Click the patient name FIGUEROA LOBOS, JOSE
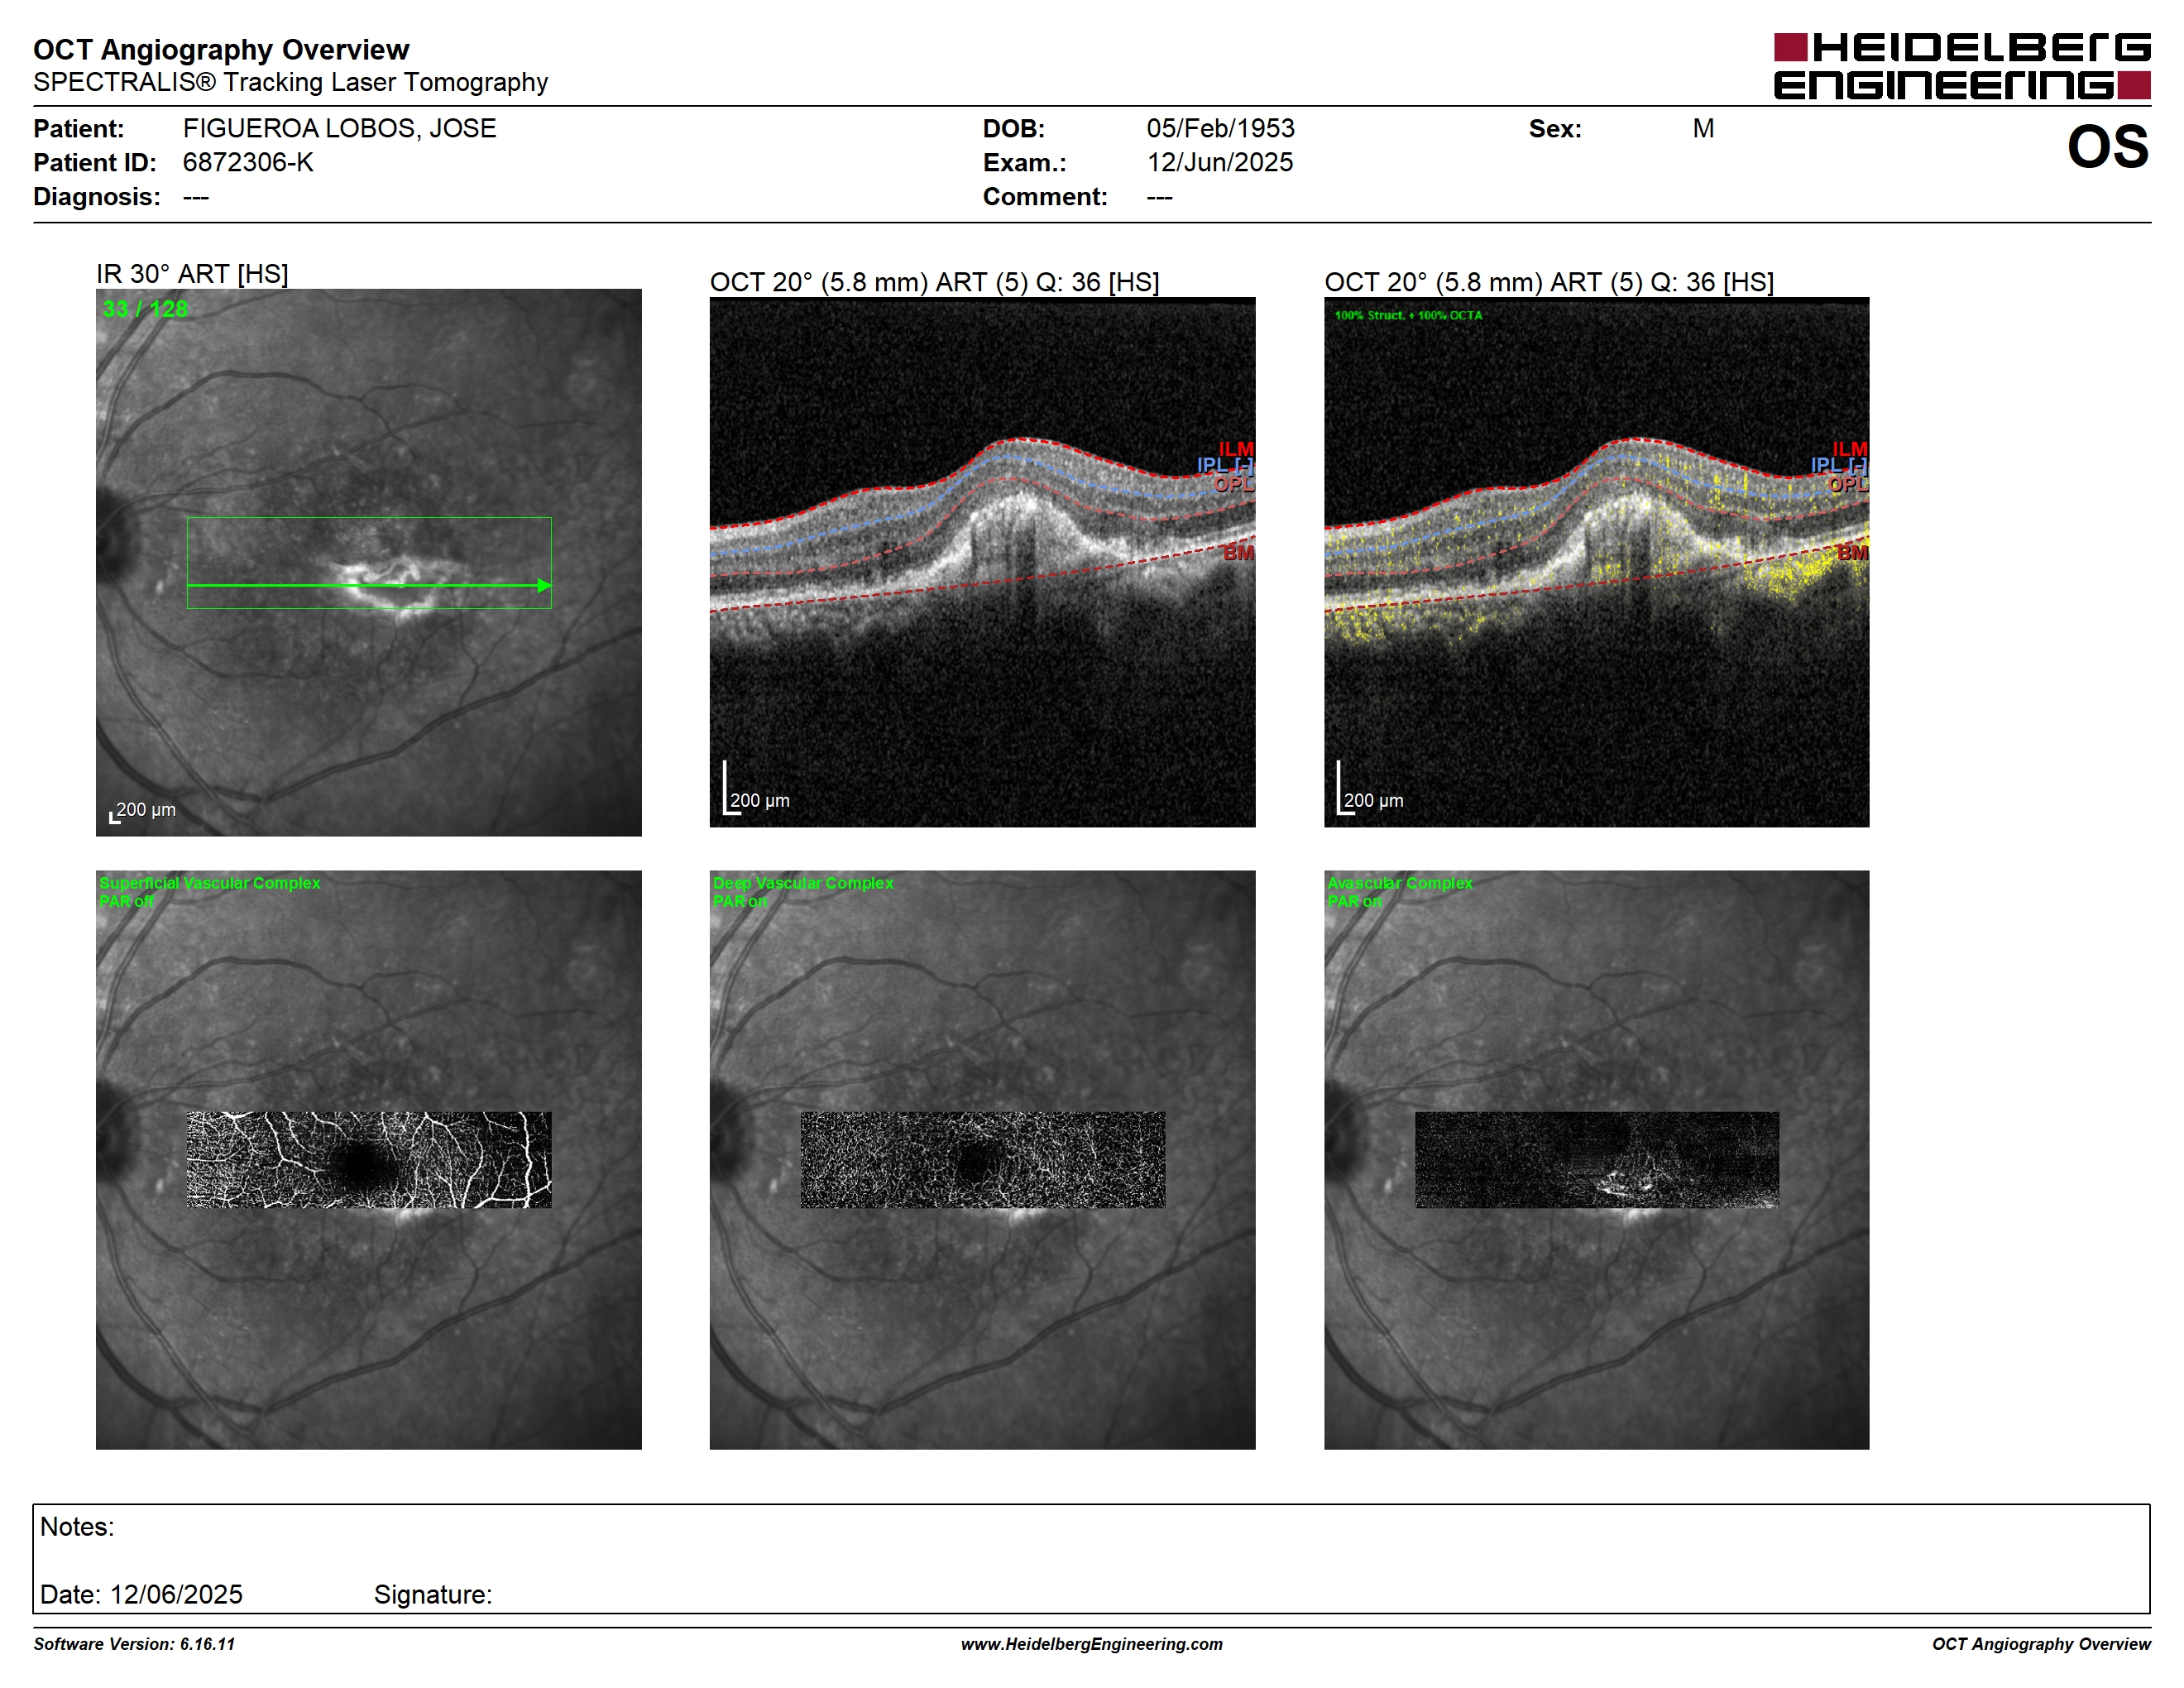This screenshot has width=2184, height=1688. coord(339,128)
